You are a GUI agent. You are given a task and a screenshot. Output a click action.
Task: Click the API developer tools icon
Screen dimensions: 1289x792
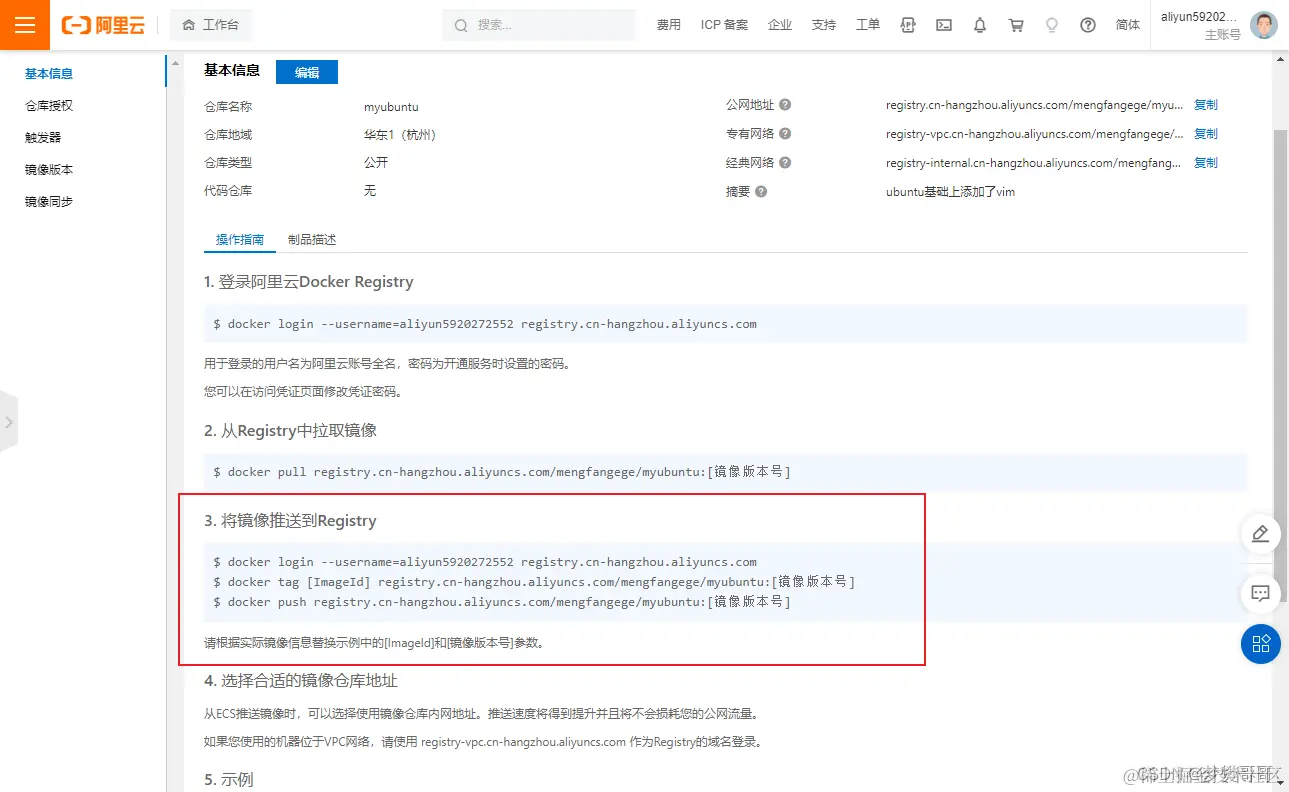tap(908, 25)
